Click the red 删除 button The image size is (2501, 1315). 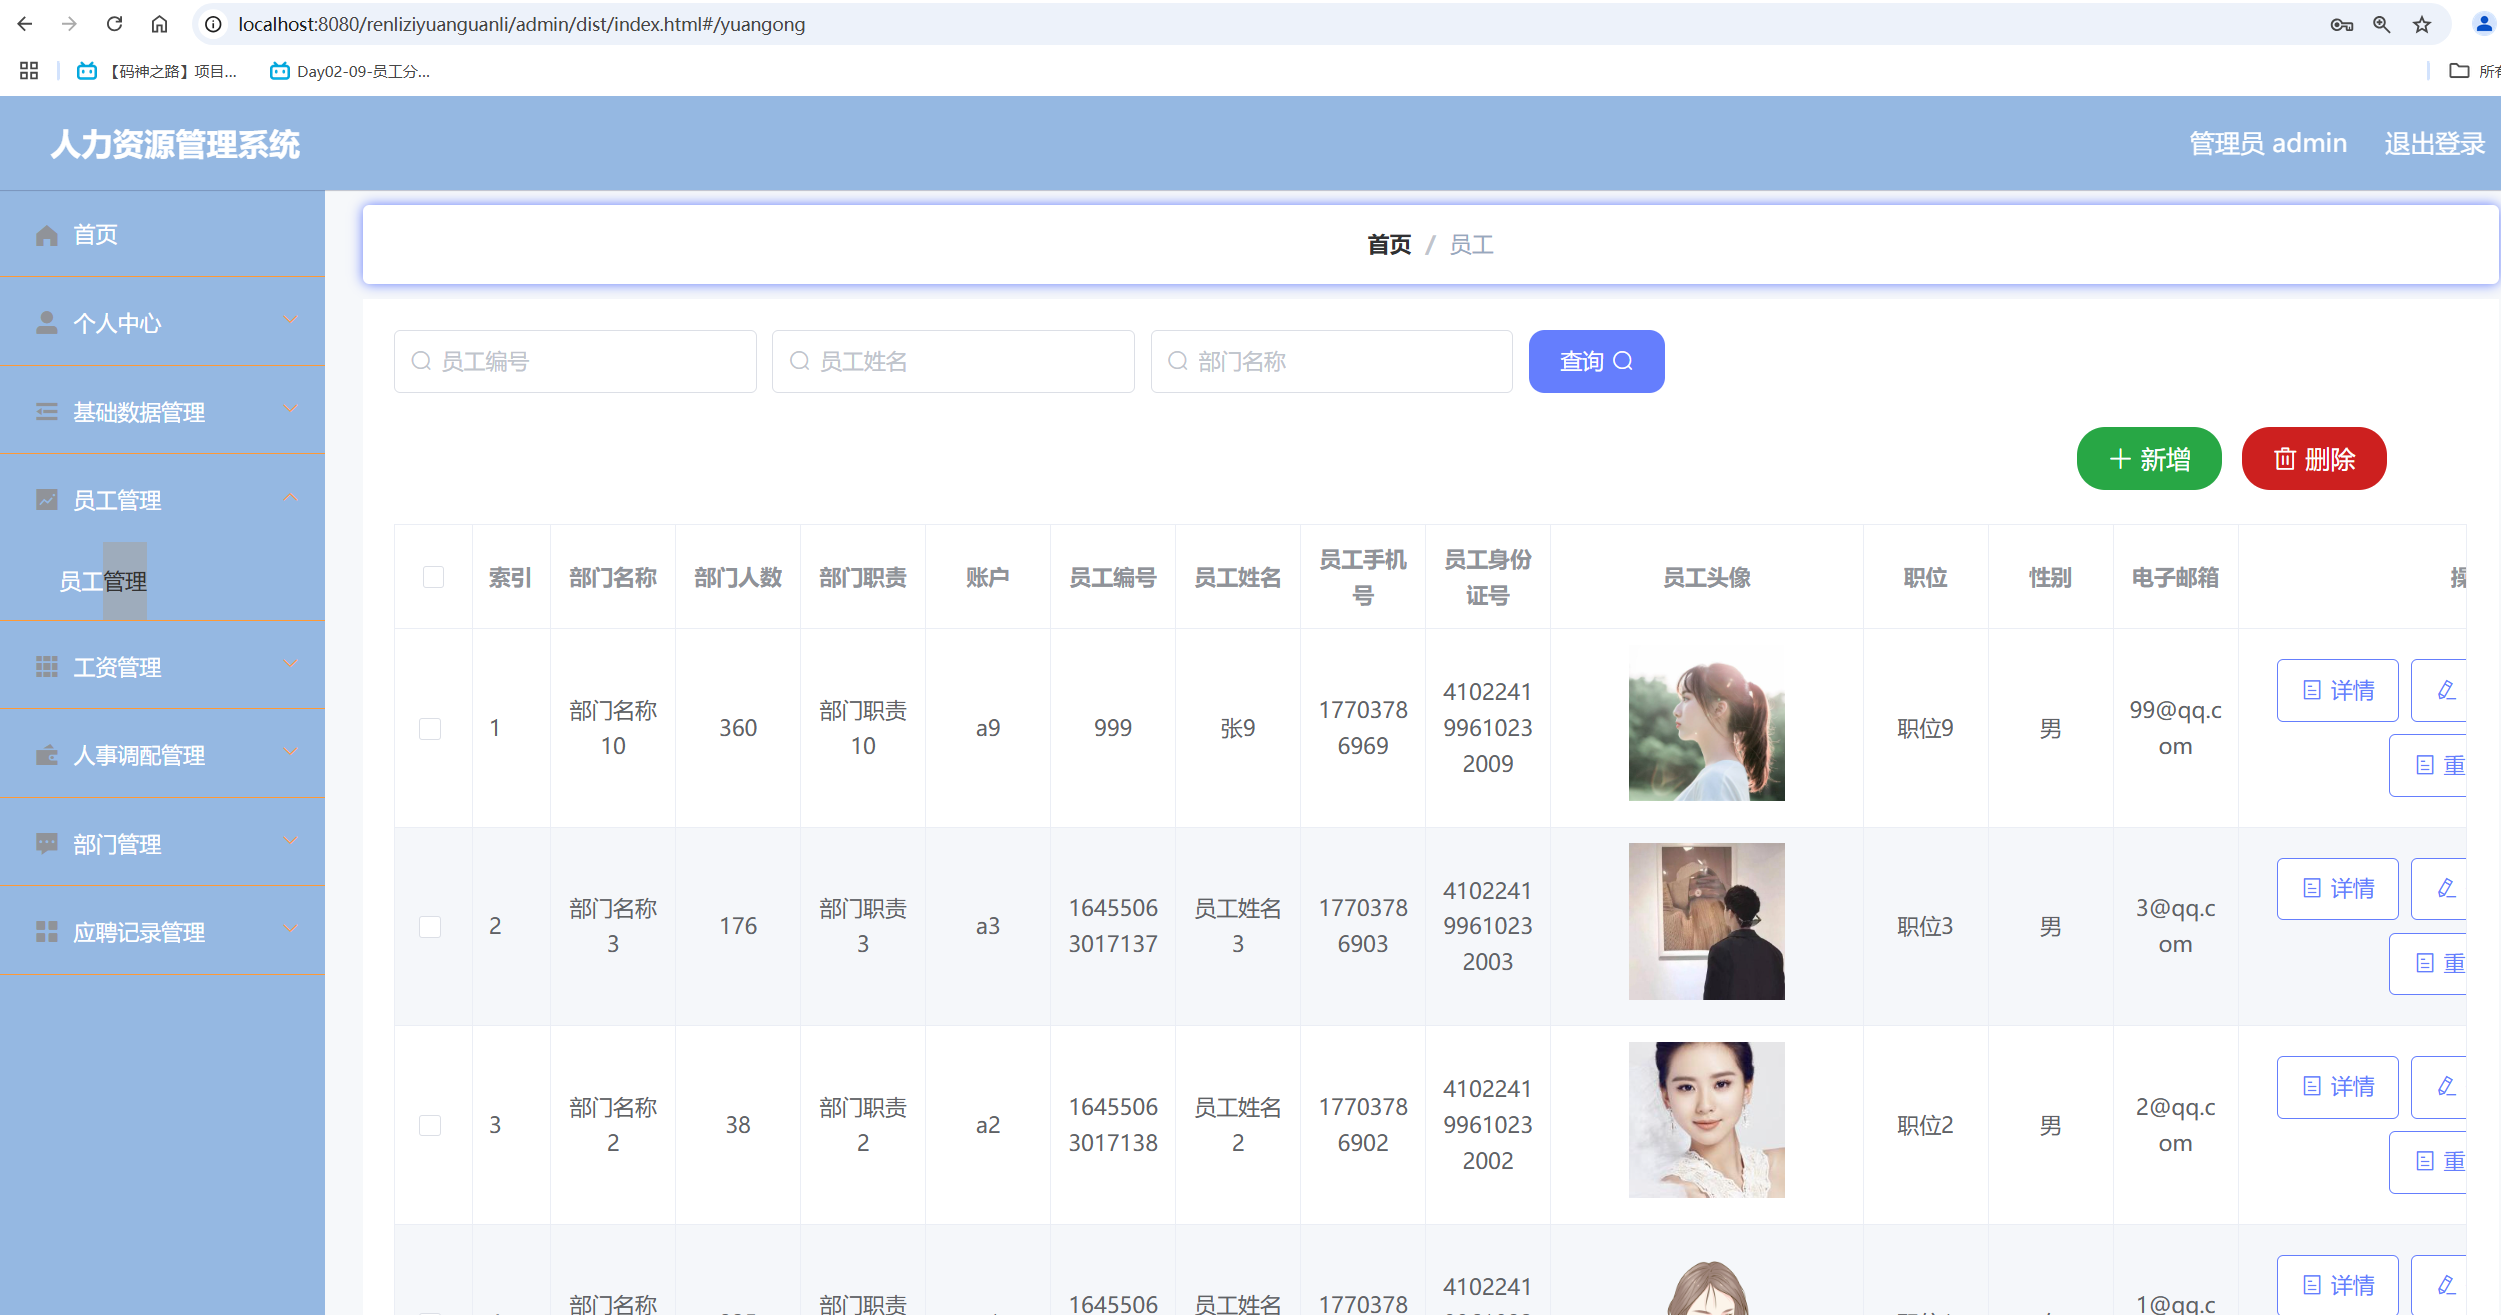point(2314,459)
